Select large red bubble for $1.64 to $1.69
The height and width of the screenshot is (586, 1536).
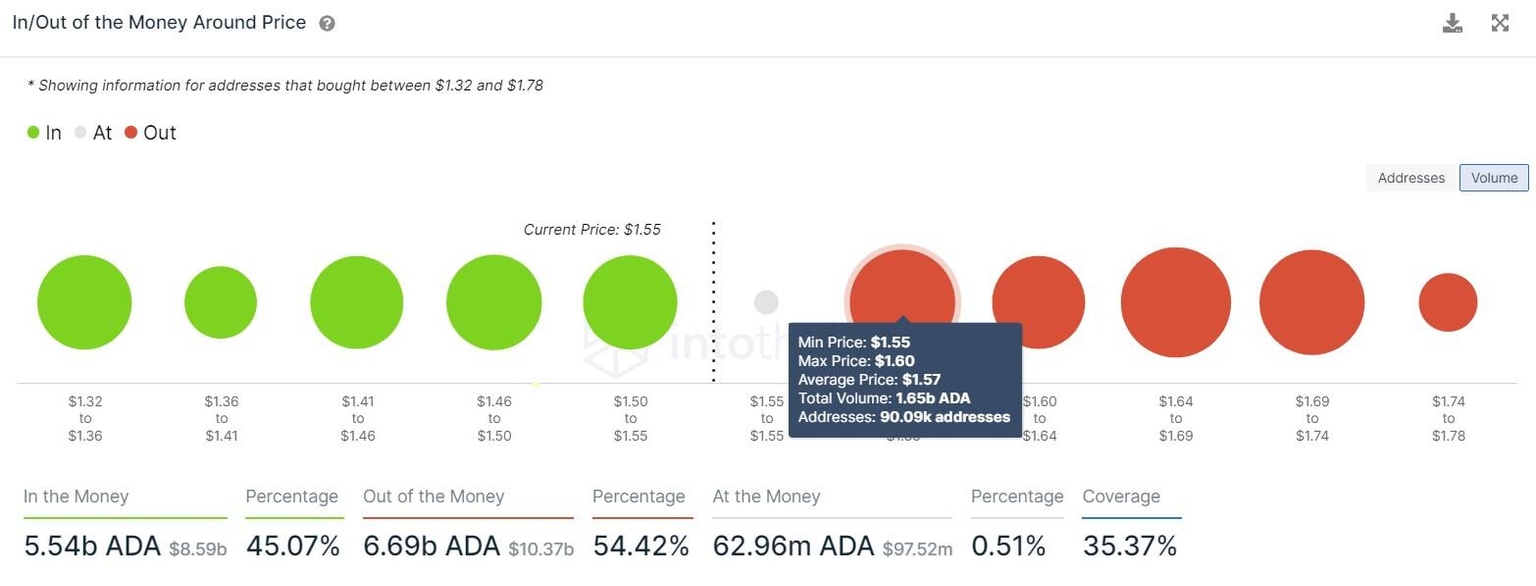[x=1176, y=302]
